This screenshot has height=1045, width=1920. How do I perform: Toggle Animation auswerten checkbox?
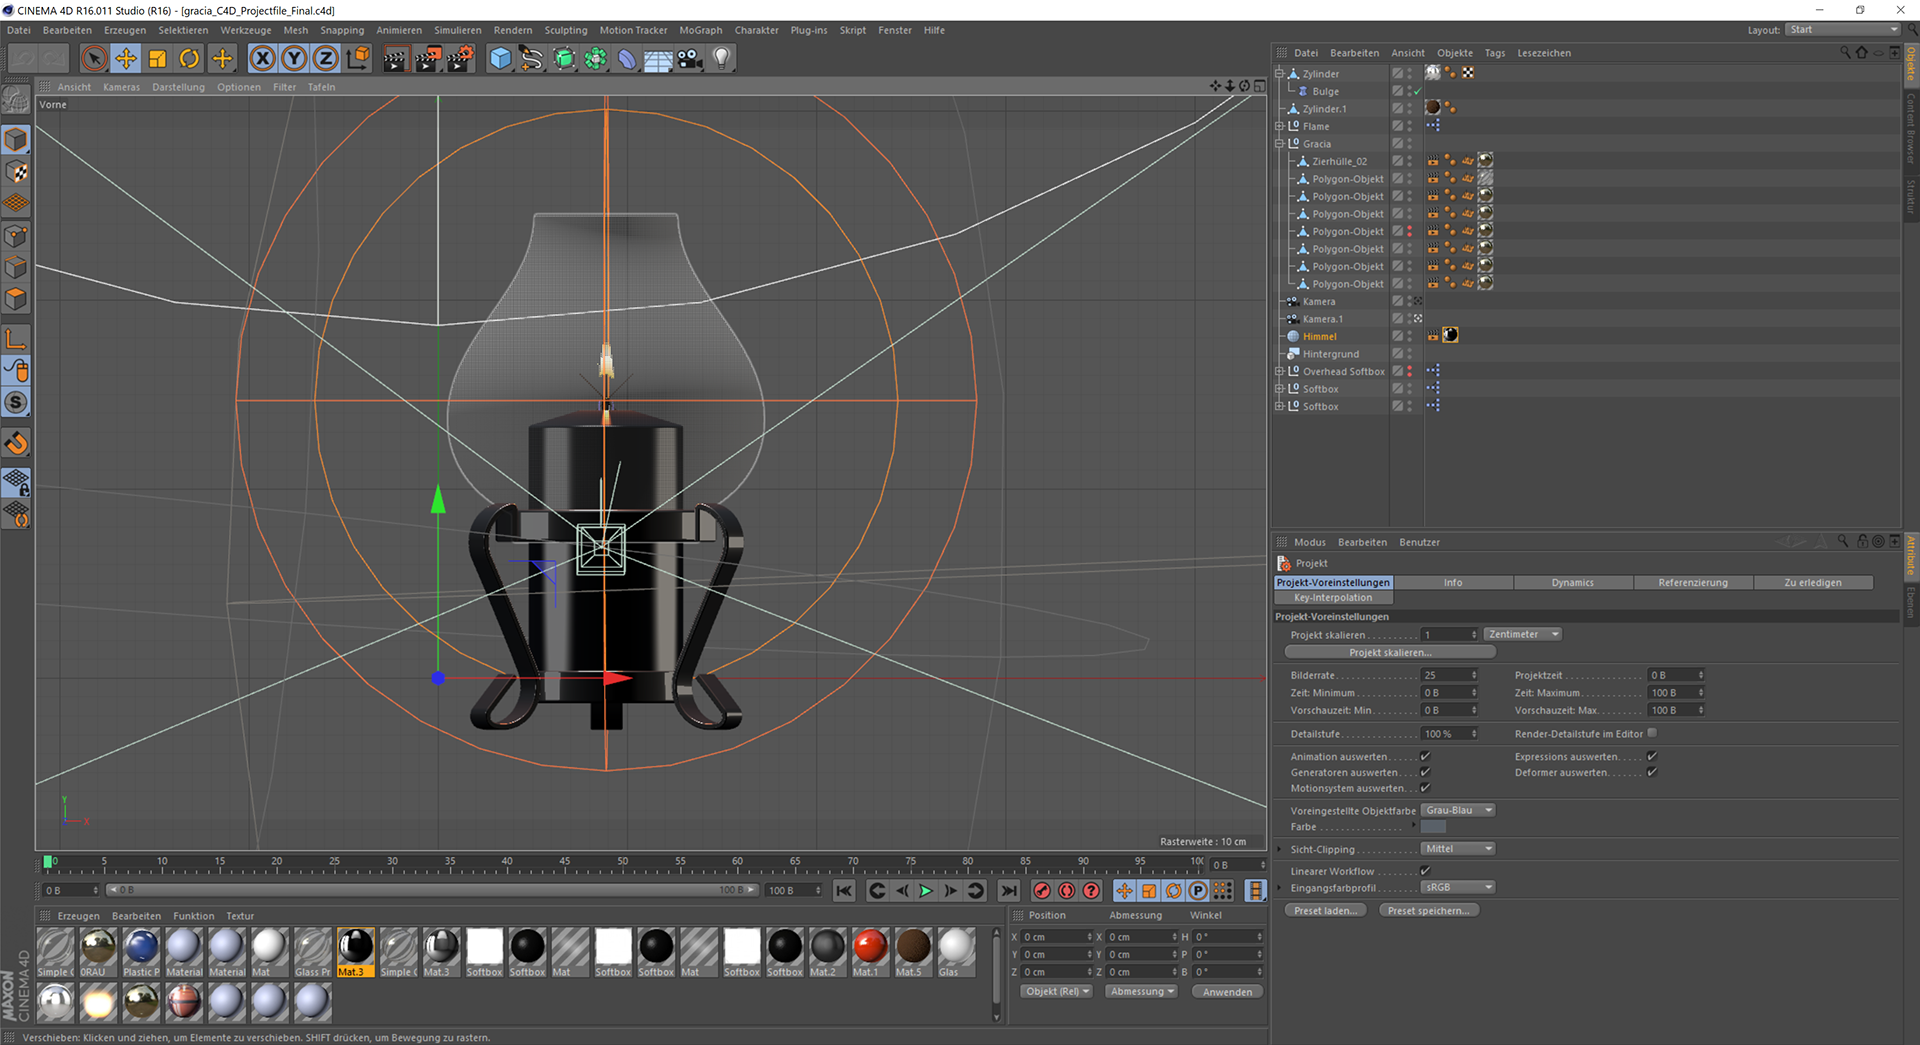(1425, 756)
